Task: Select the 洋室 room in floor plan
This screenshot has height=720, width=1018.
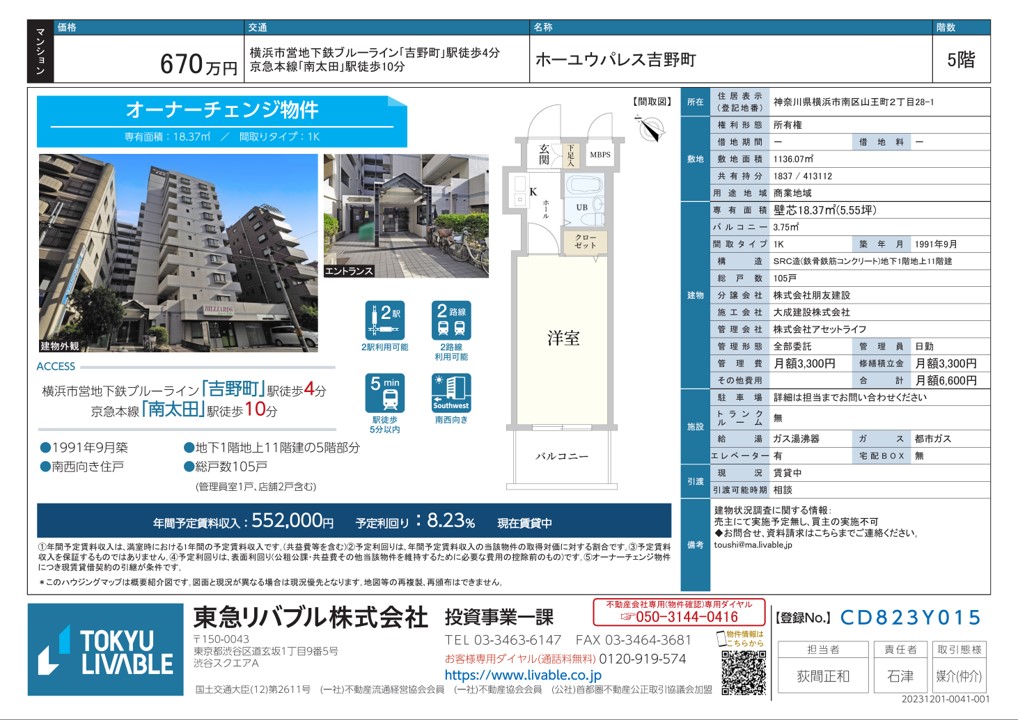Action: (x=562, y=338)
